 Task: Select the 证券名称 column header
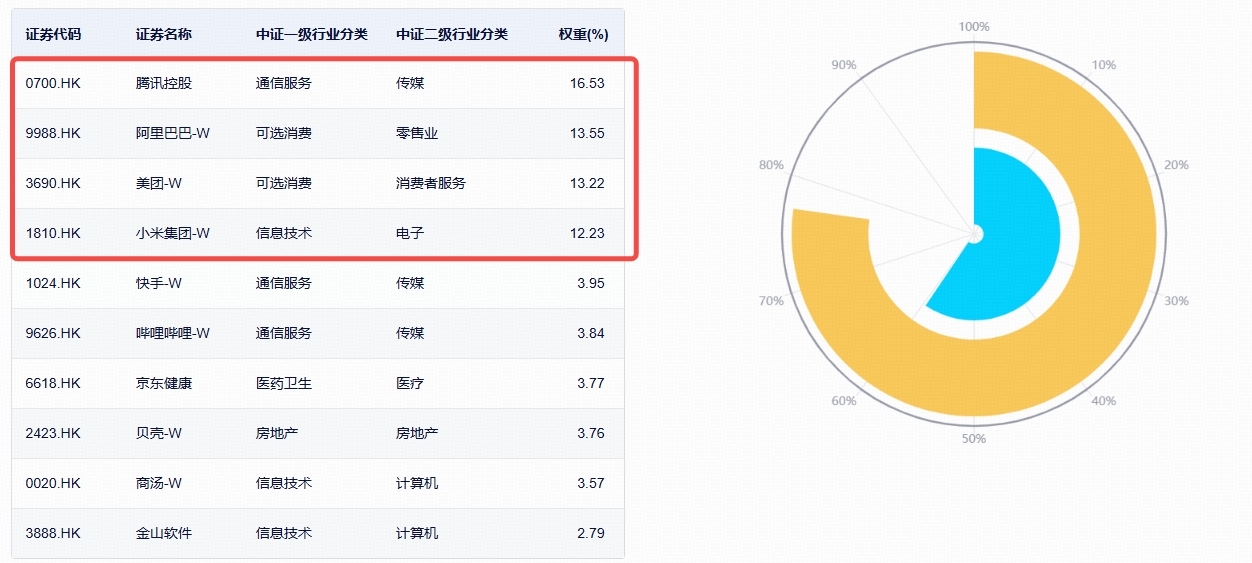pyautogui.click(x=164, y=34)
